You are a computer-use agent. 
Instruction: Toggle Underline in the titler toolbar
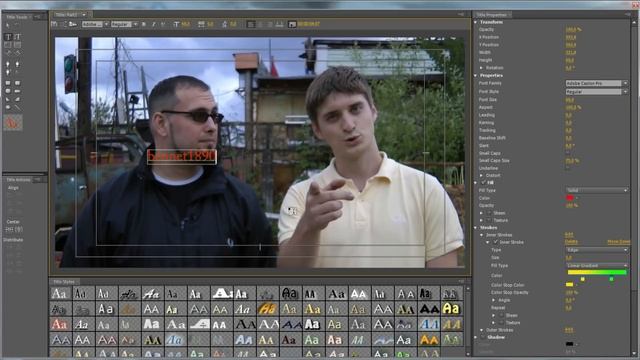163,24
